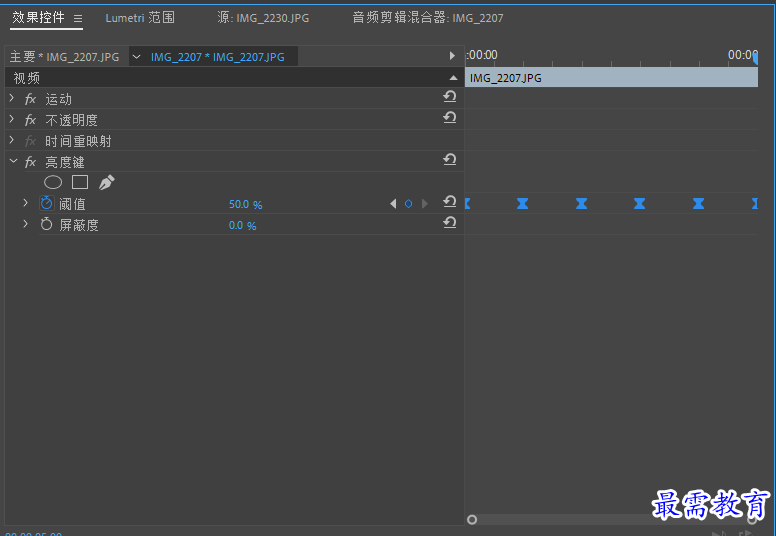The image size is (776, 536).
Task: Expand the 不透明度 effect
Action: 12,119
